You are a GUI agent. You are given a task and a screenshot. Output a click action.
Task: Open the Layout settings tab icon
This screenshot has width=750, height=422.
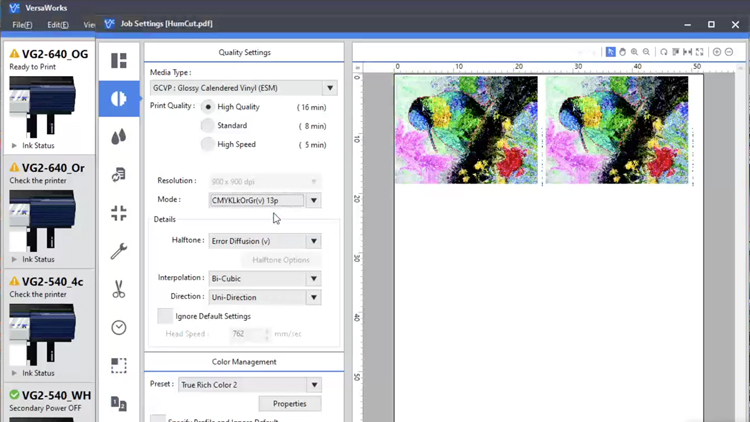tap(119, 61)
